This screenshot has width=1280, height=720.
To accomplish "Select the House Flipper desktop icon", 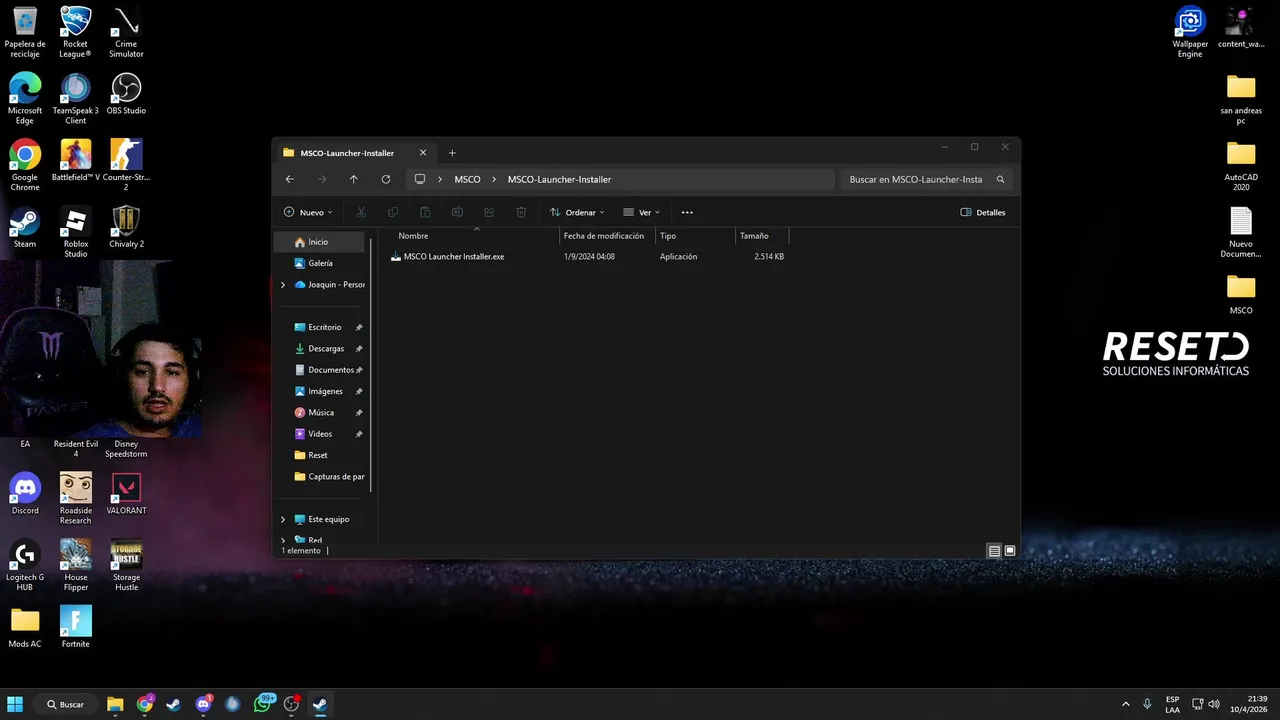I will coord(76,565).
